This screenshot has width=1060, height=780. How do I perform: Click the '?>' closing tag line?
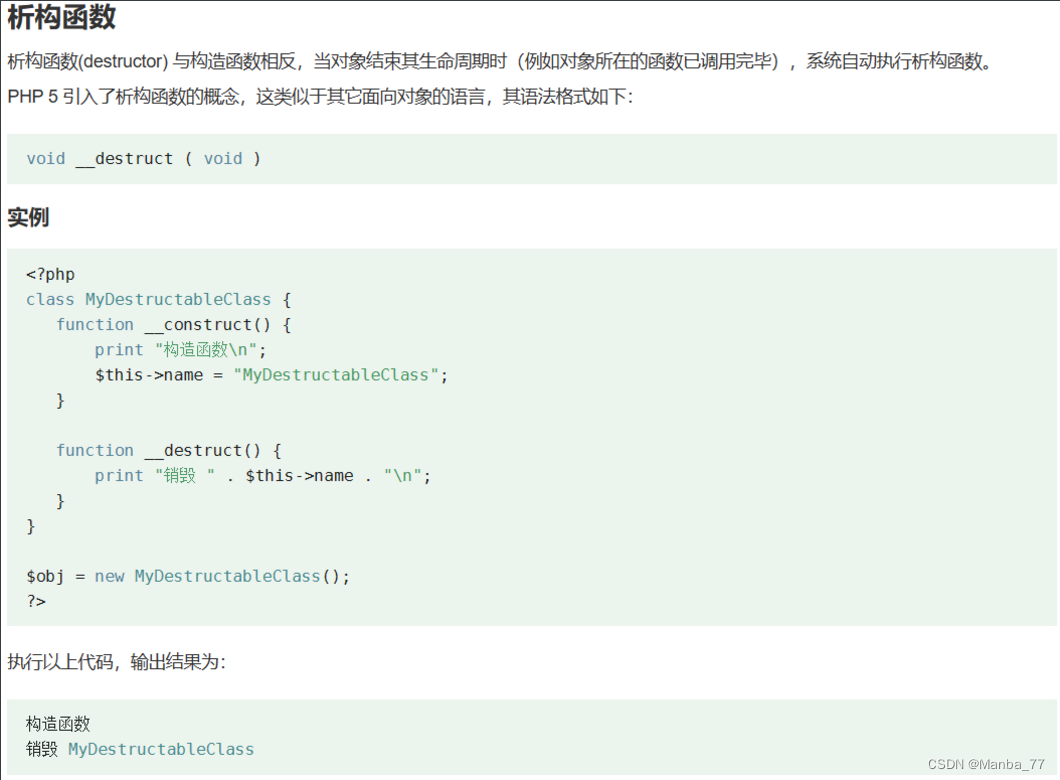click(x=36, y=602)
